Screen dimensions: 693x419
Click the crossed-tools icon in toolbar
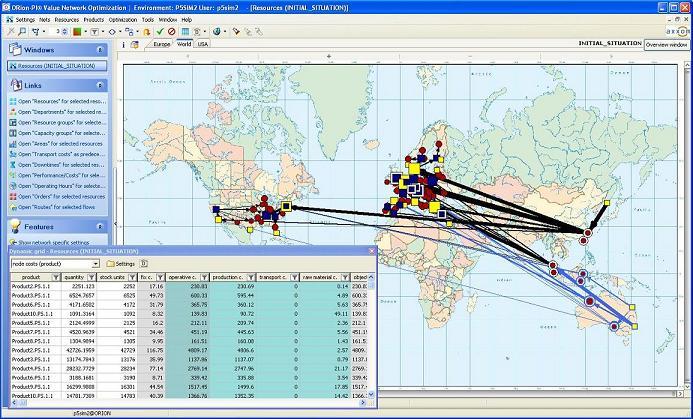(11, 31)
